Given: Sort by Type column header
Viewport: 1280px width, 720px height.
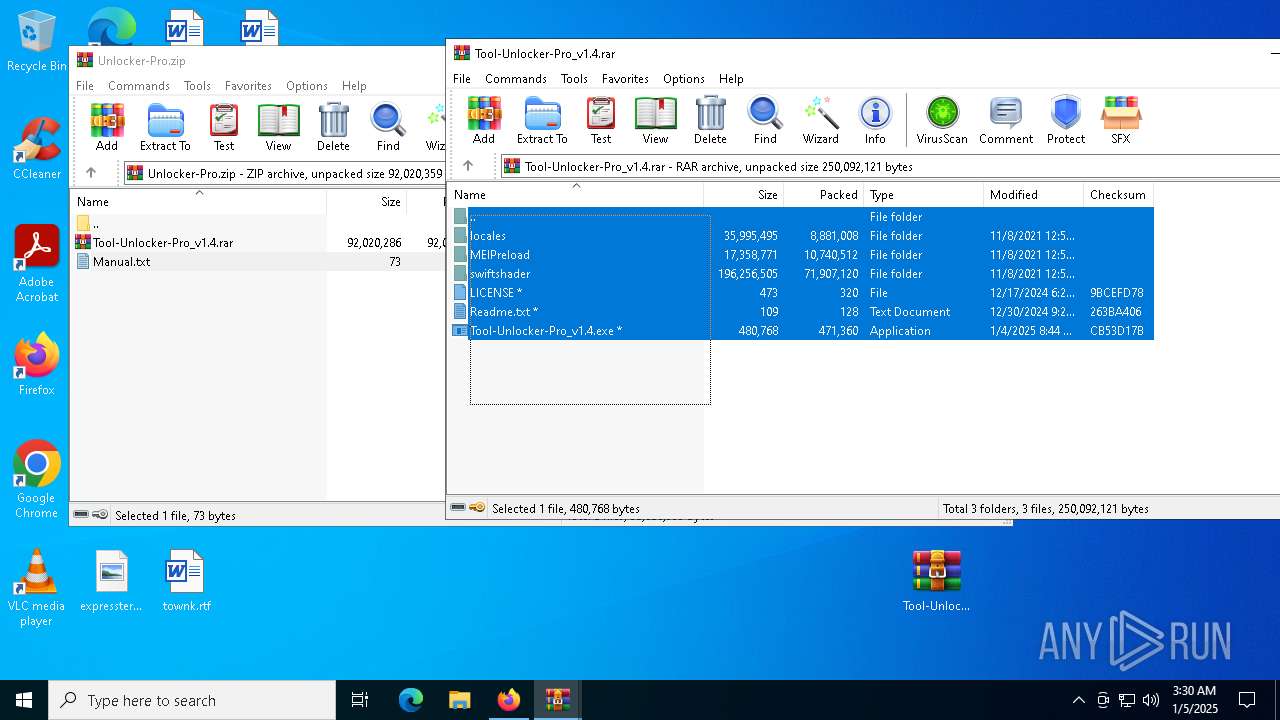Looking at the screenshot, I should (923, 194).
